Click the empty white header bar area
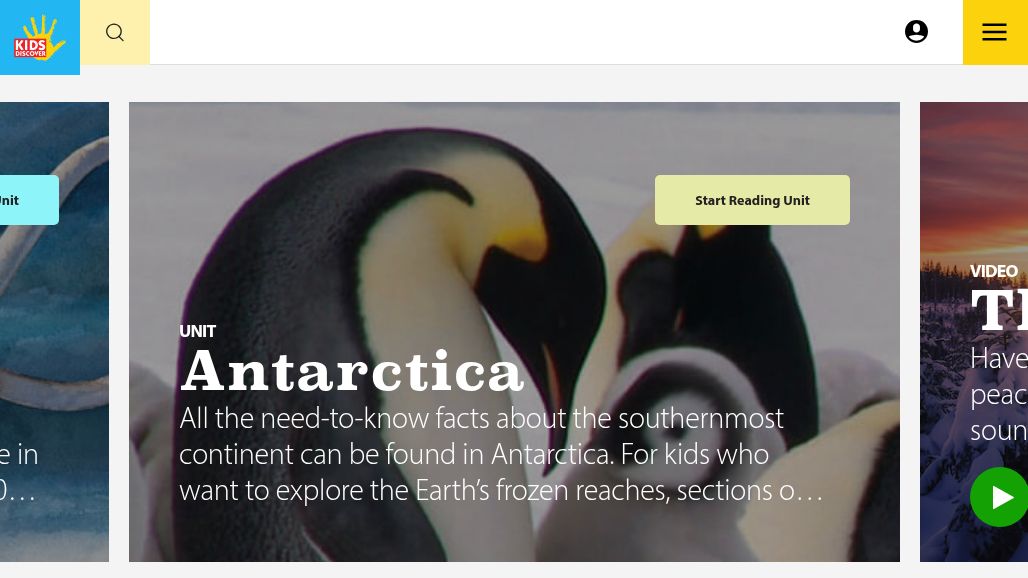 [x=524, y=32]
